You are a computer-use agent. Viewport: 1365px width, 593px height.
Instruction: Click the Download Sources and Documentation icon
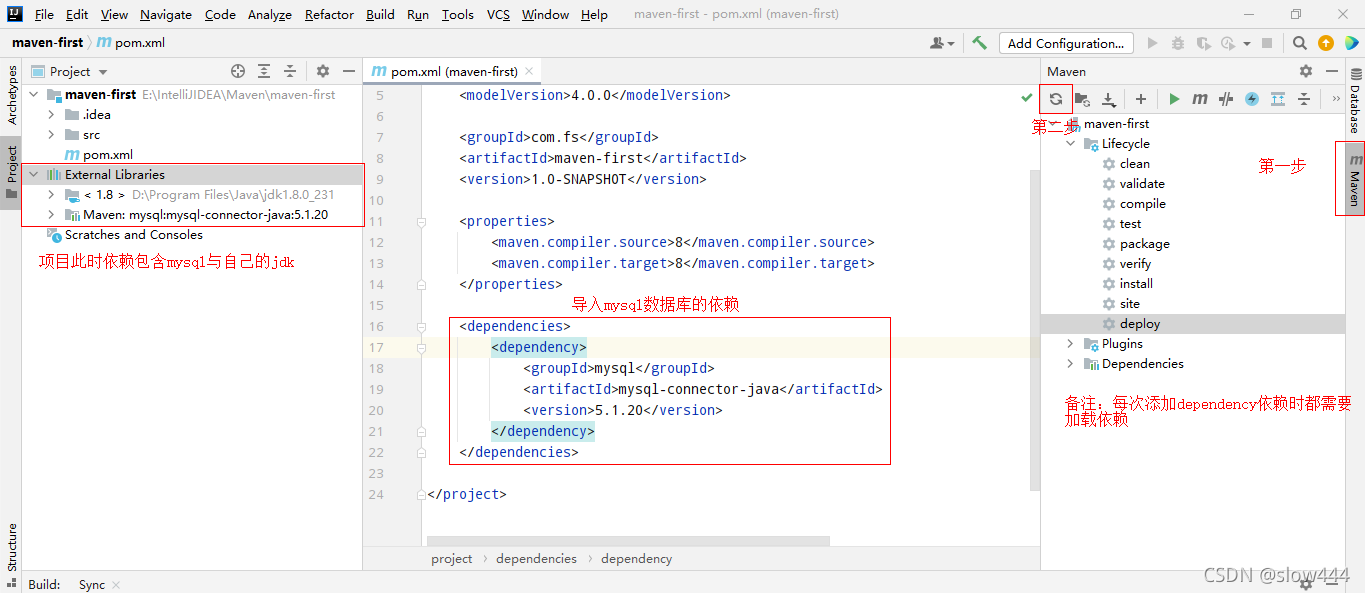click(1108, 99)
